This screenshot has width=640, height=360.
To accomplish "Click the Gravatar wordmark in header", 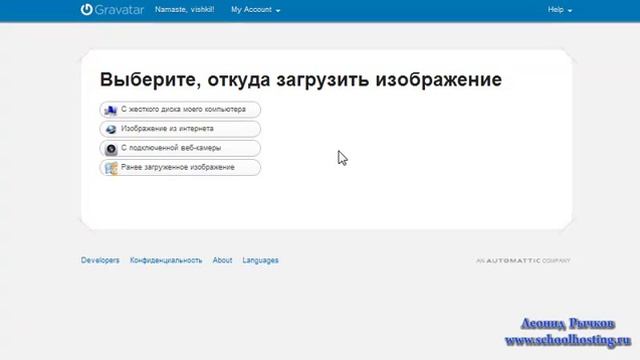I will coord(119,10).
